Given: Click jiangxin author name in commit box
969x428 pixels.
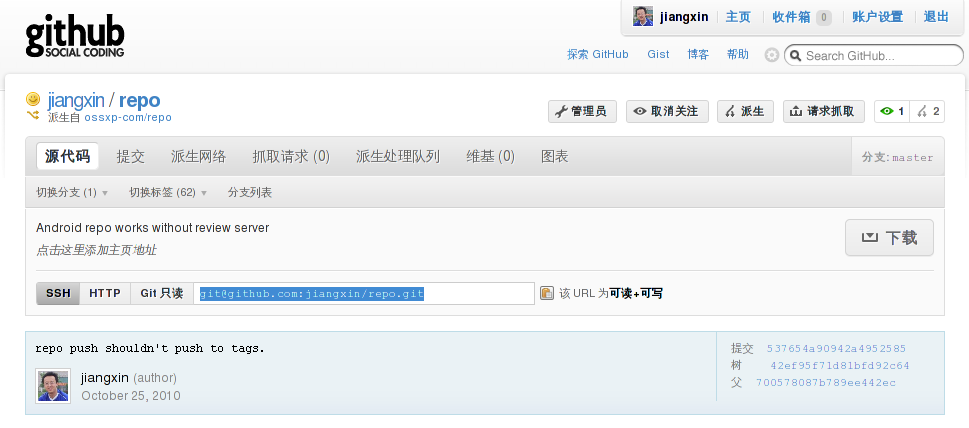Looking at the screenshot, I should coord(105,377).
